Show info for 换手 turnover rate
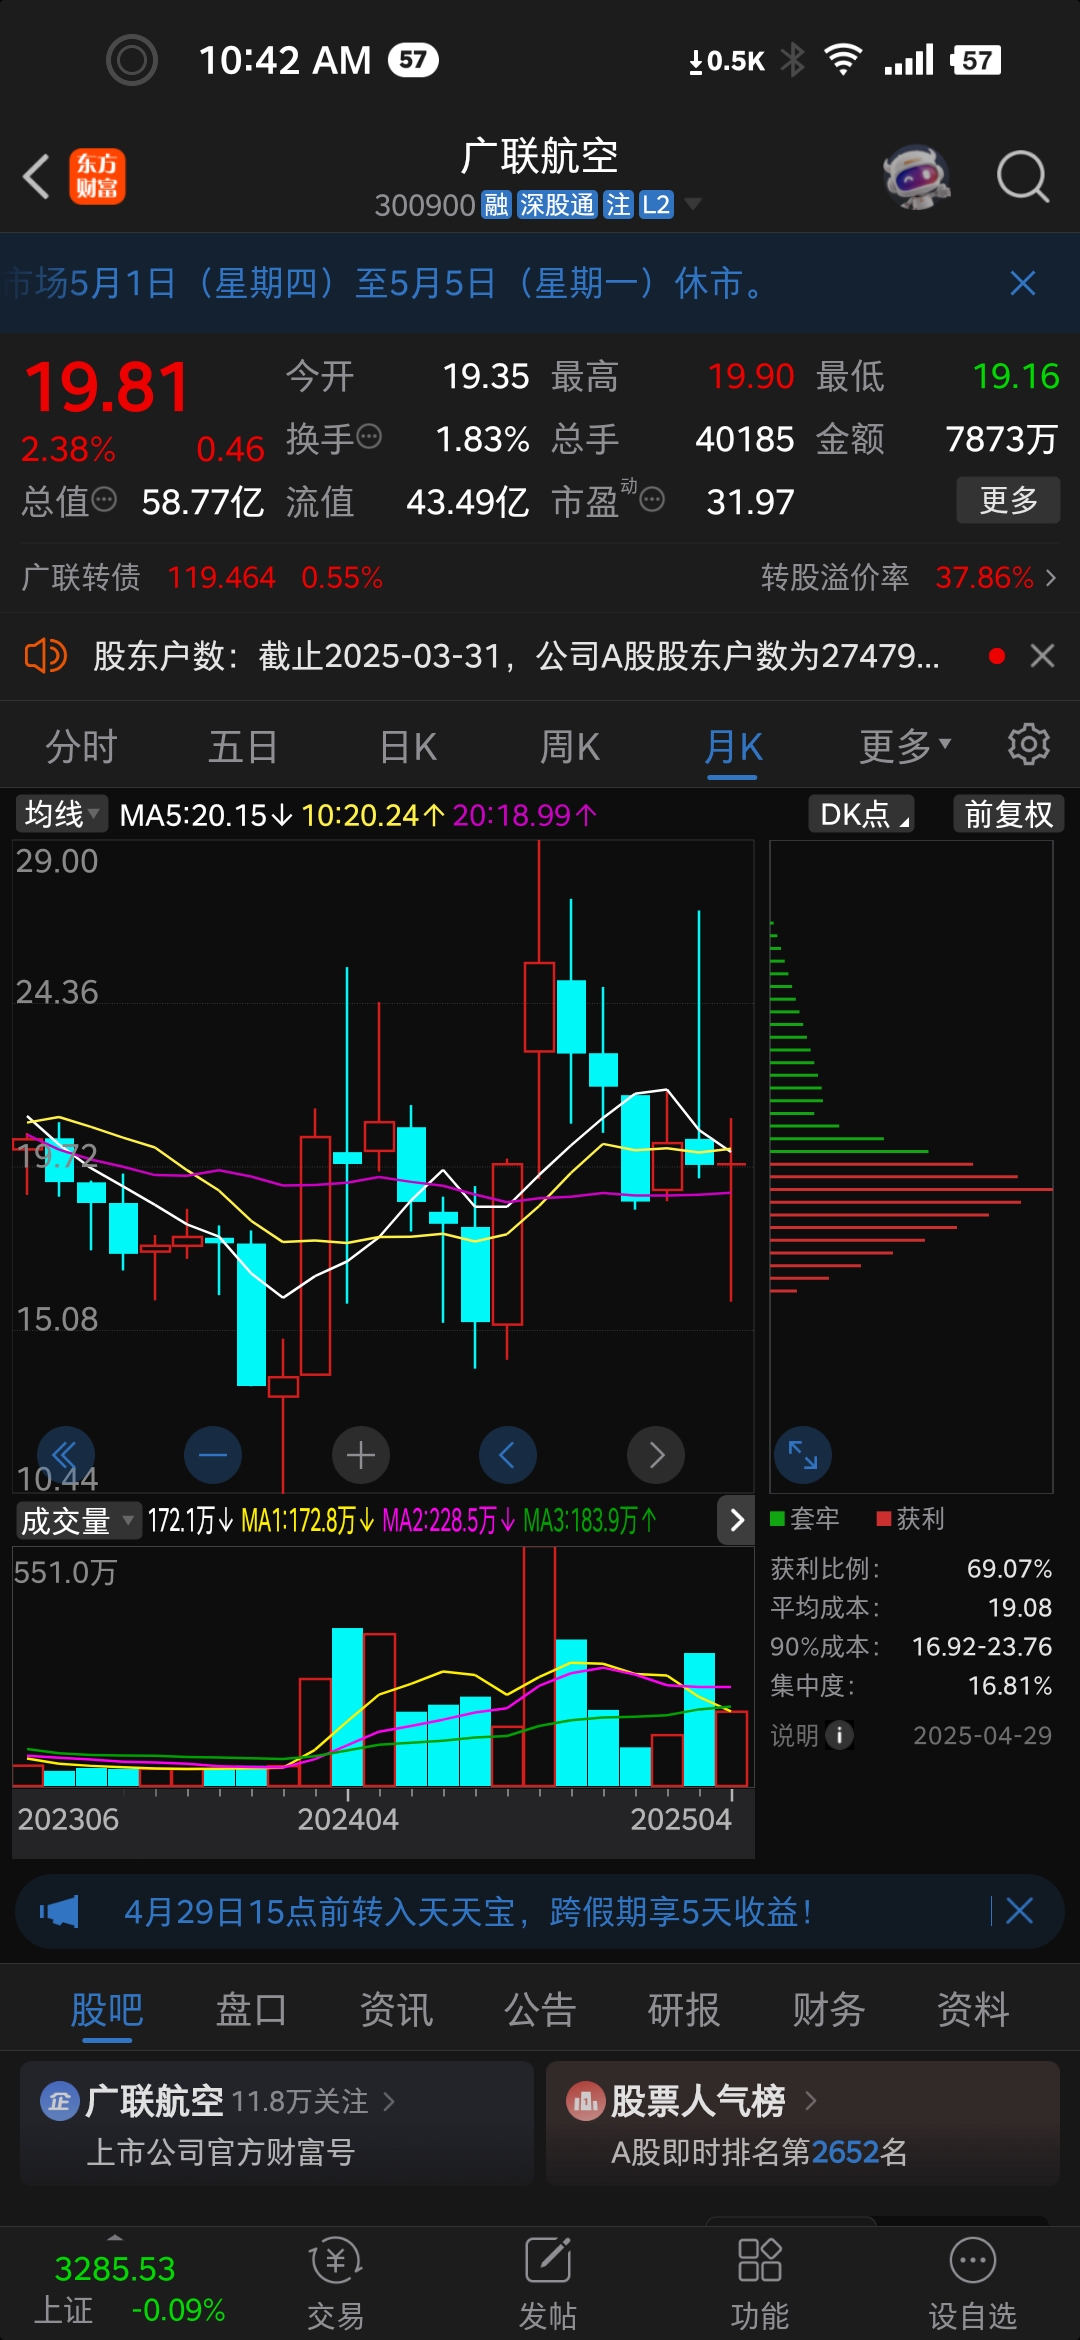Image resolution: width=1080 pixels, height=2340 pixels. (x=369, y=437)
